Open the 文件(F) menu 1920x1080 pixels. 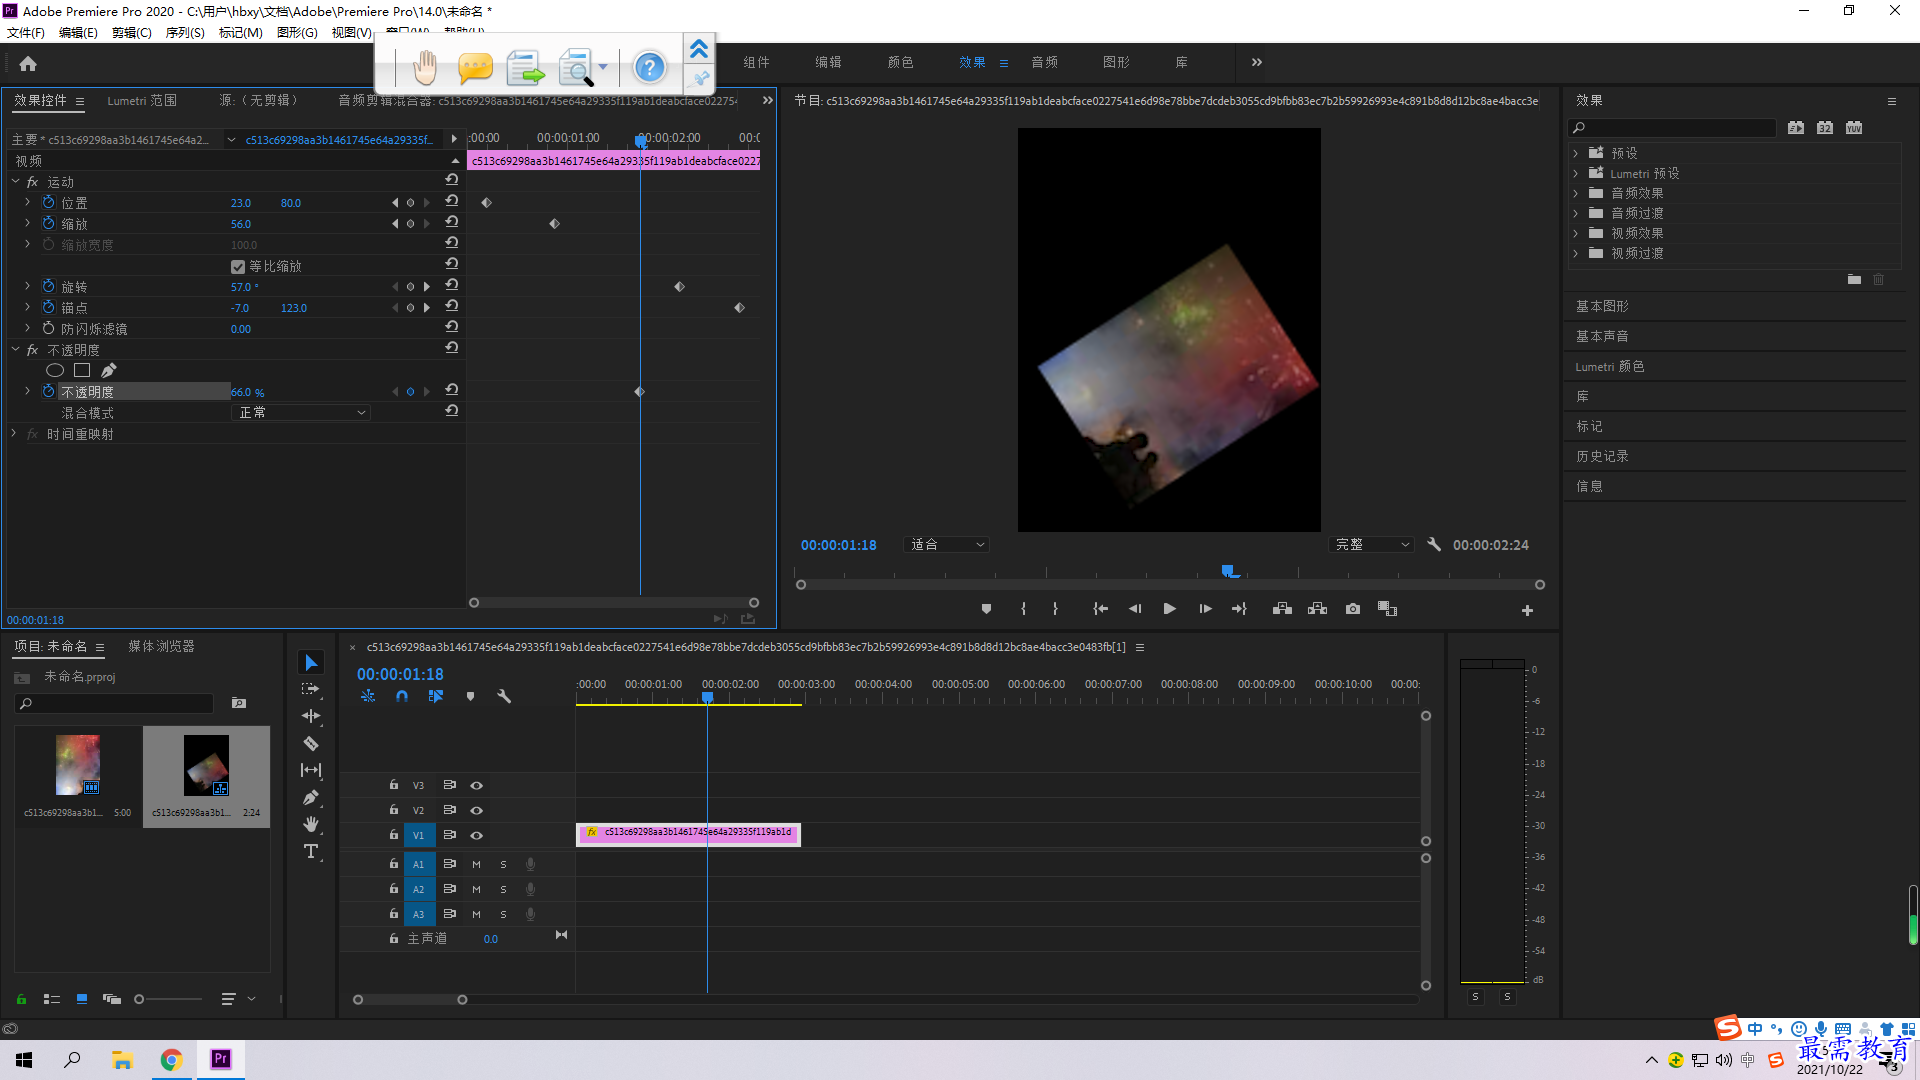tap(26, 32)
